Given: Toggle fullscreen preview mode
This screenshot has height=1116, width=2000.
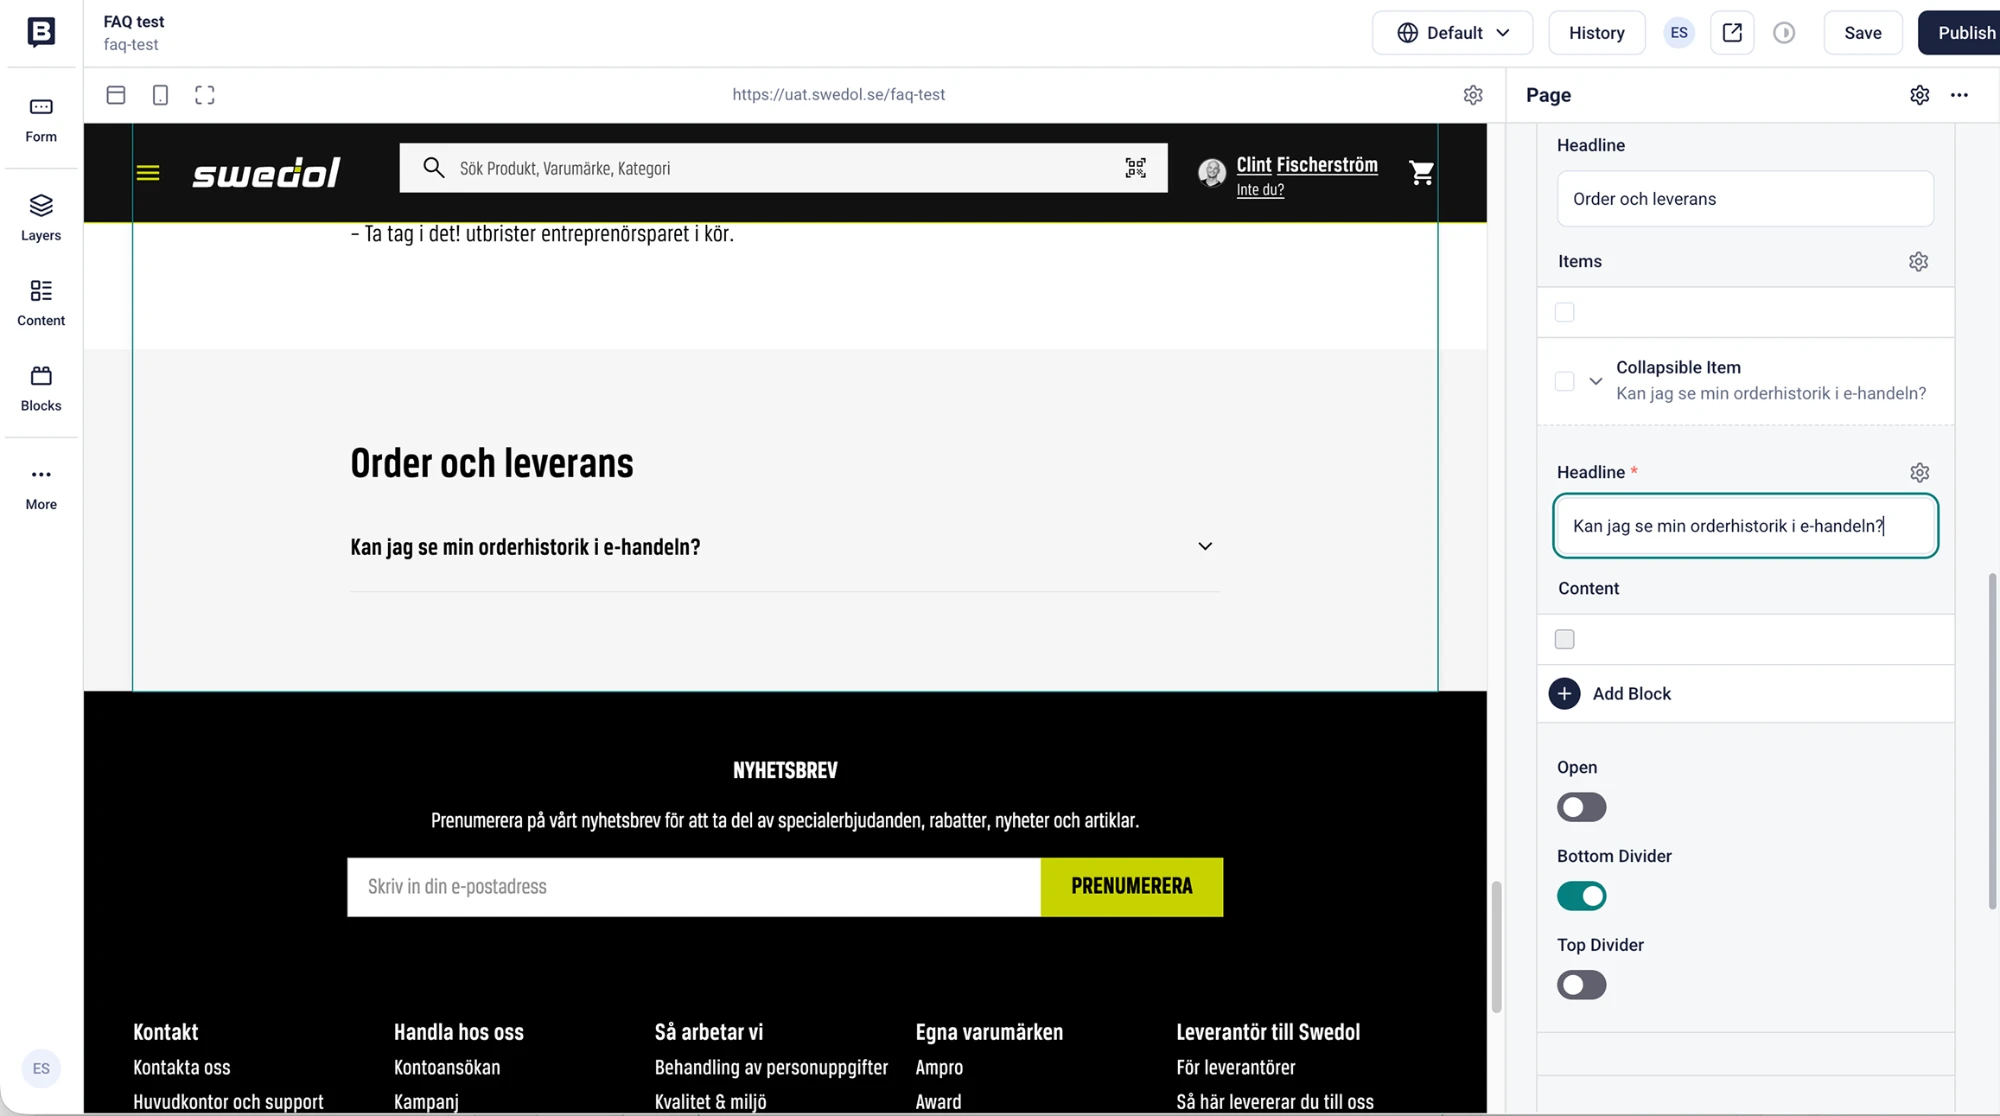Looking at the screenshot, I should (x=205, y=95).
